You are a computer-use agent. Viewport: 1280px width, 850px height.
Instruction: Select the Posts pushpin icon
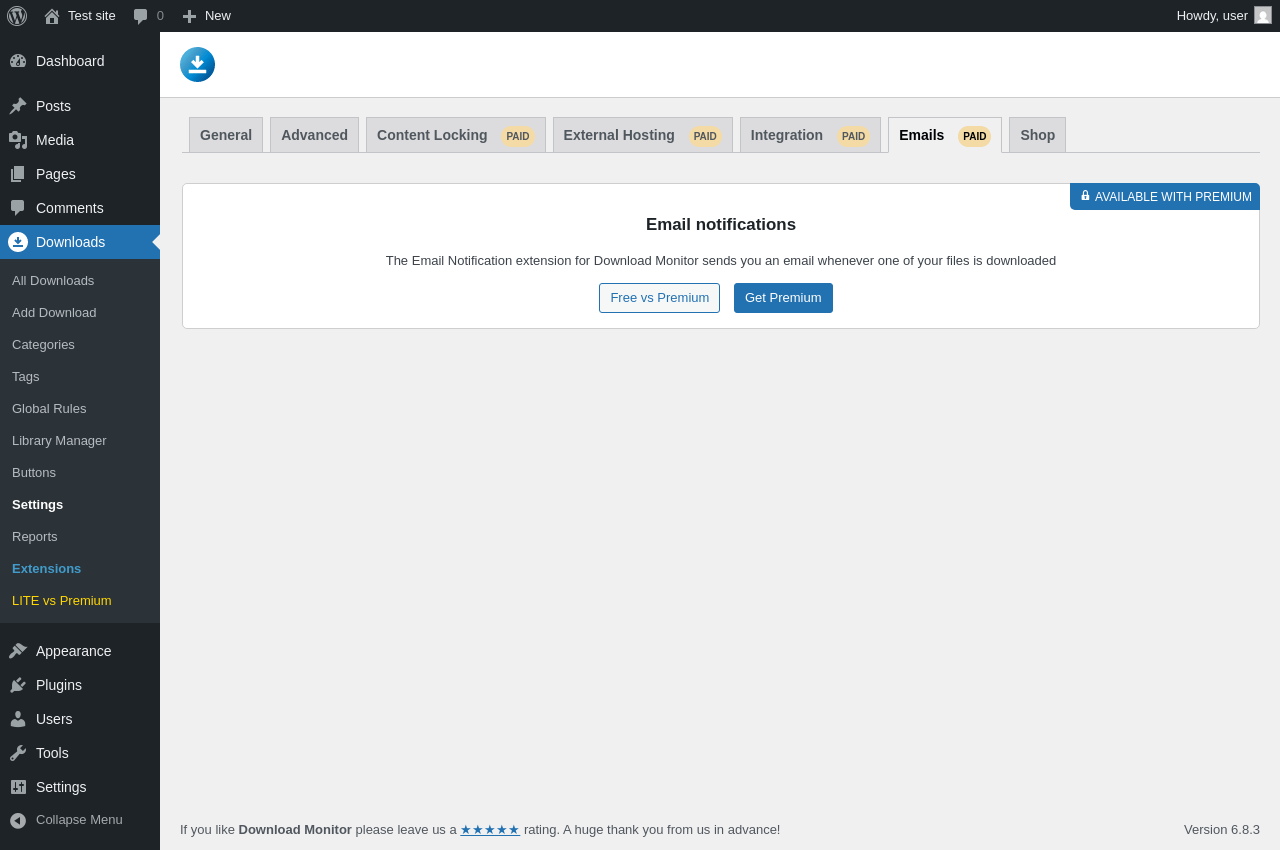pos(18,106)
